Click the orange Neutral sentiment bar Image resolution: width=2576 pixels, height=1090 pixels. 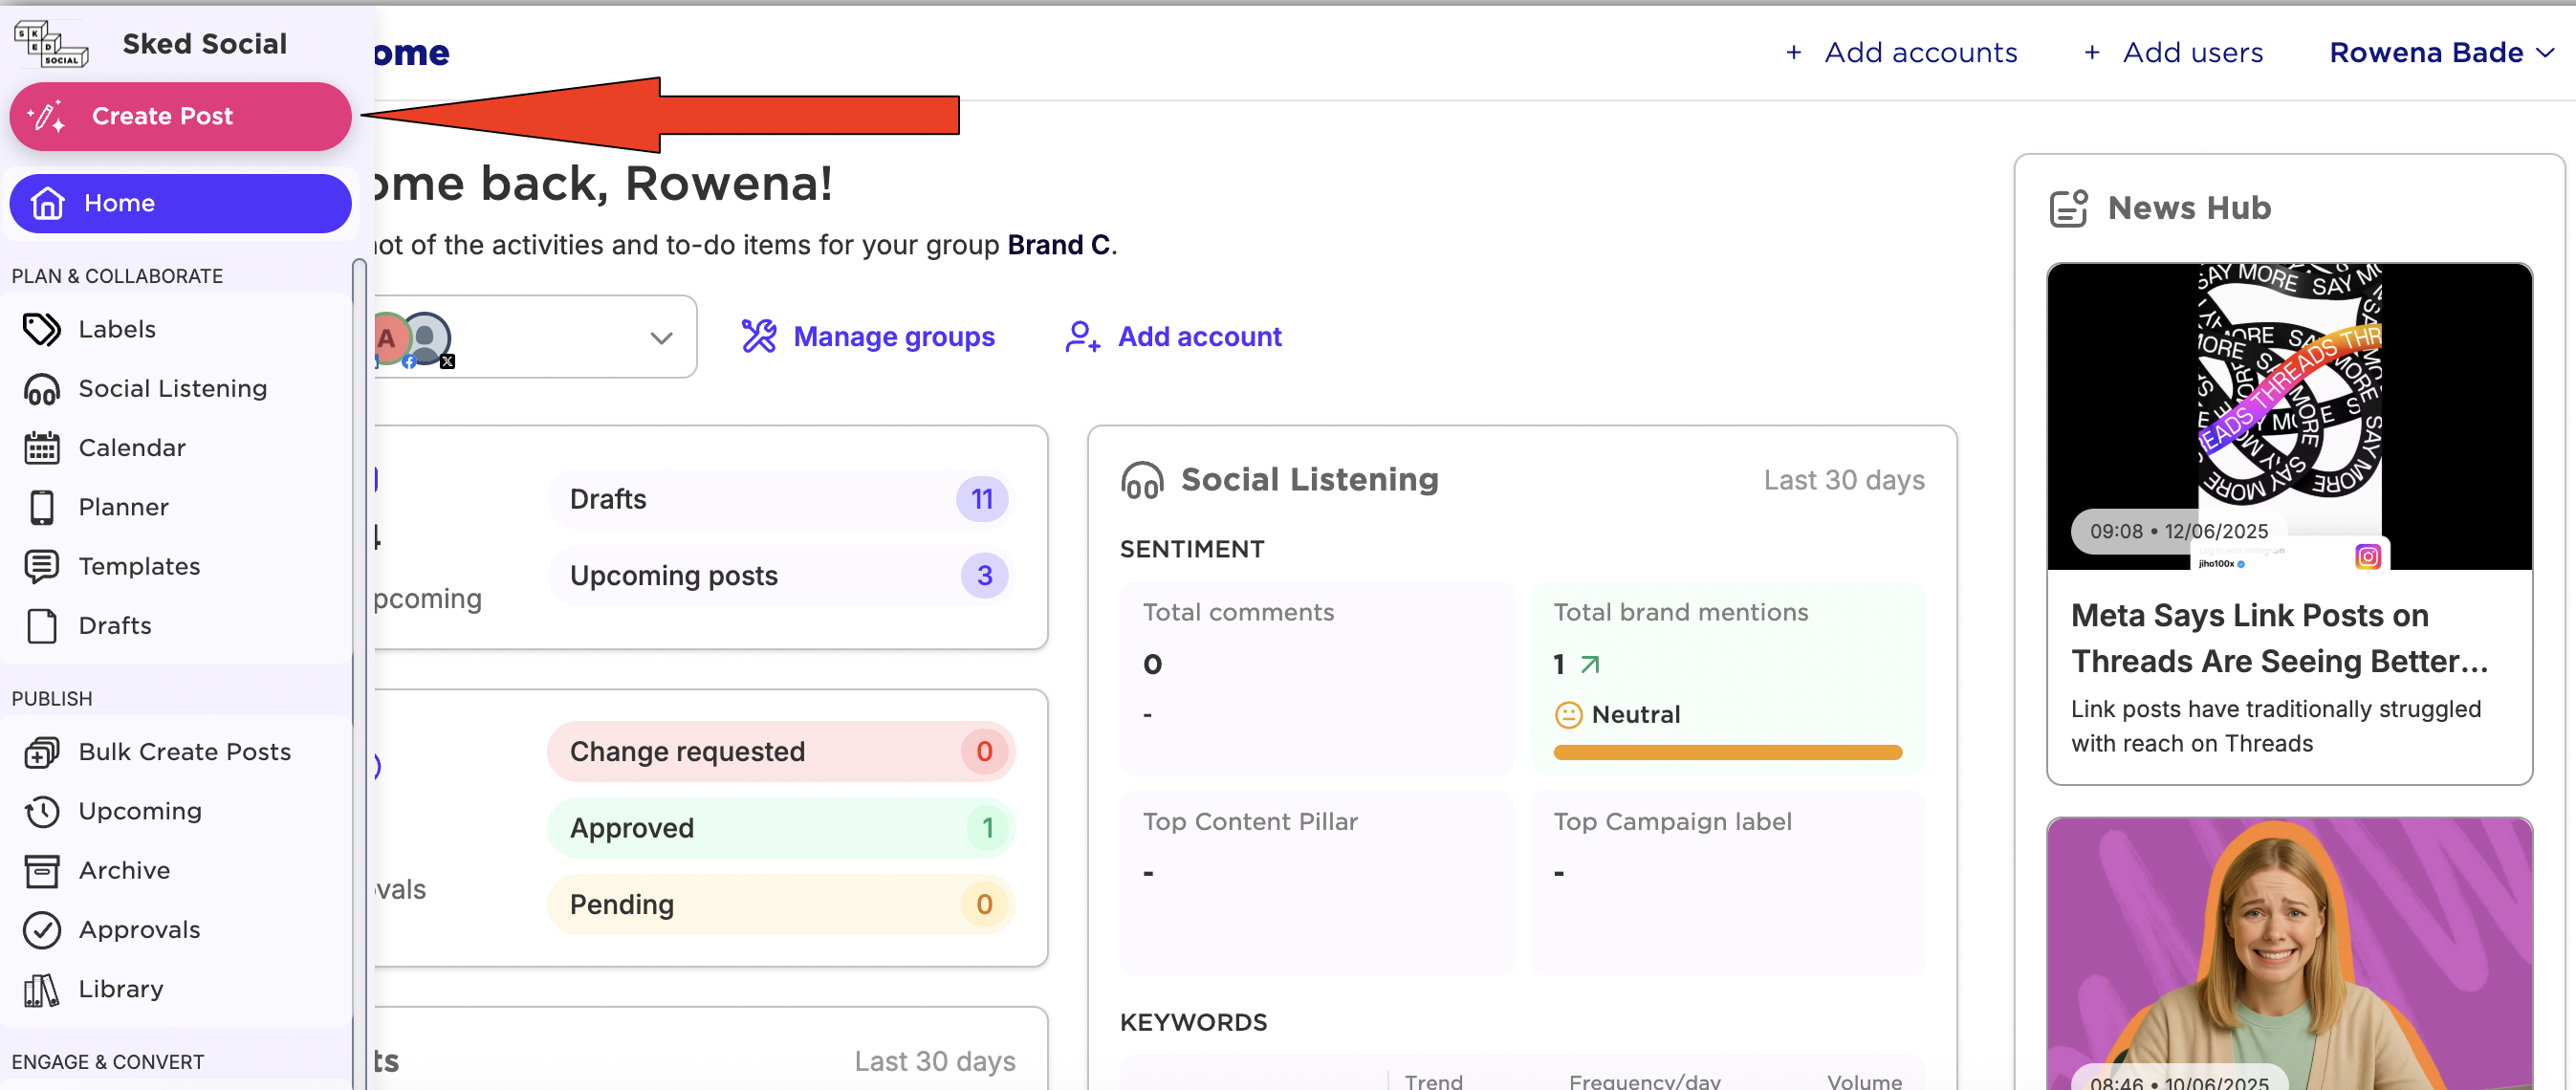pos(1727,753)
